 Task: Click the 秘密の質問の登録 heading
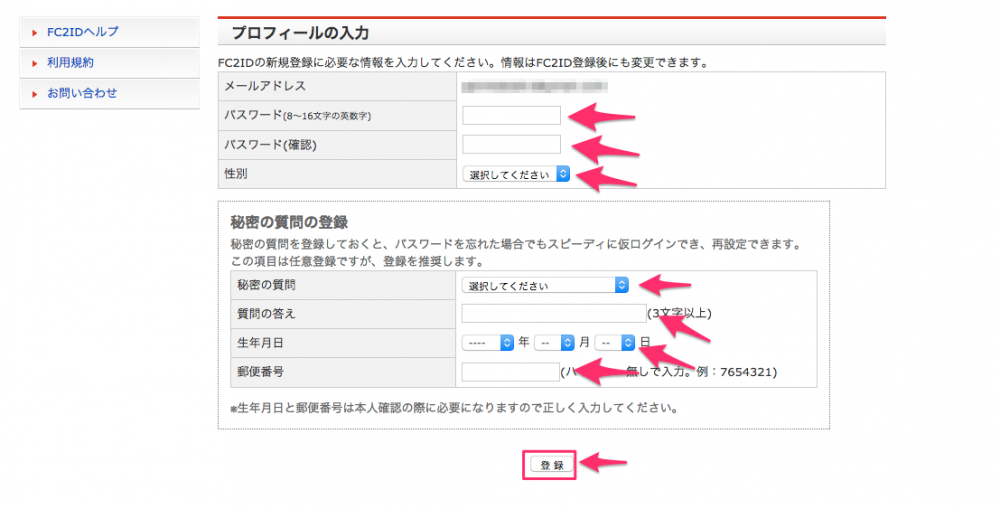coord(289,222)
